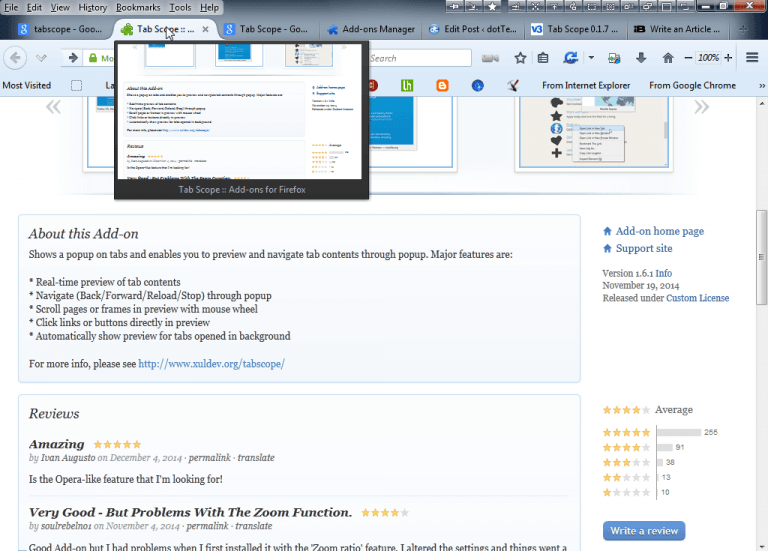Open the Most Visited bookmarks folder

tap(26, 85)
